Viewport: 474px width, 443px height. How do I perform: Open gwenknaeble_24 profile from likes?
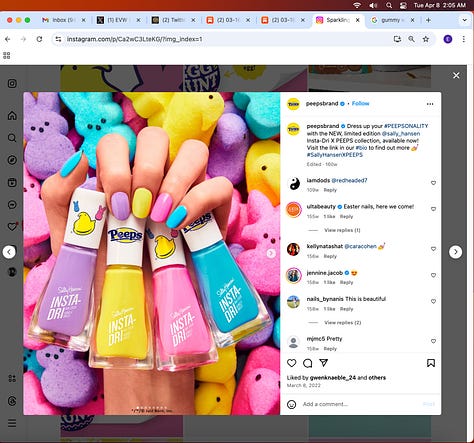tap(333, 378)
